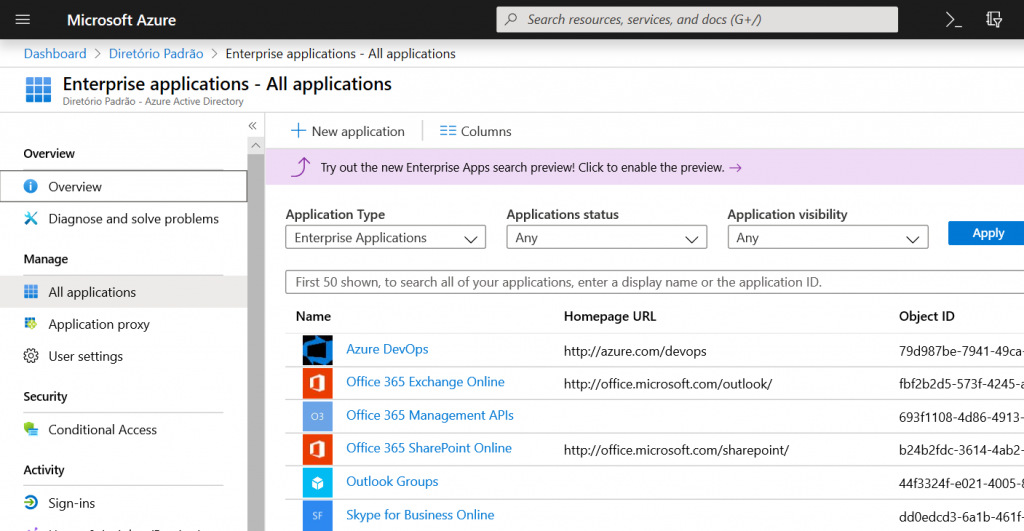Viewport: 1024px width, 531px height.
Task: Click the office.microsoft.com/sharepoint/ URL cell
Action: (x=677, y=450)
